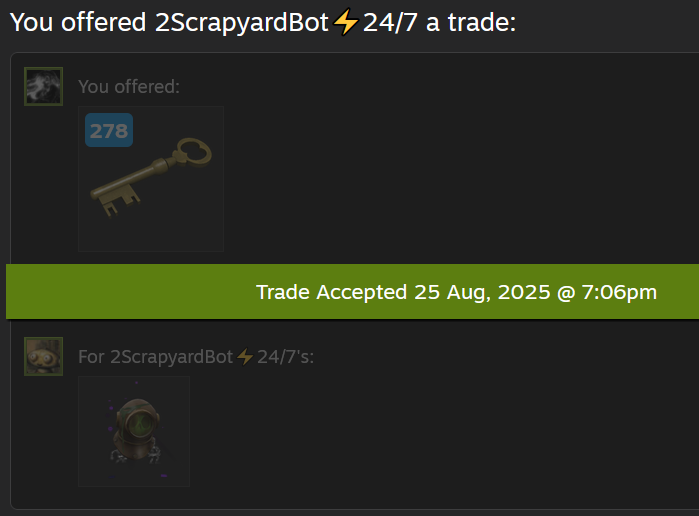Click the "24/7's:" text in lower label
The width and height of the screenshot is (699, 516).
pos(285,357)
